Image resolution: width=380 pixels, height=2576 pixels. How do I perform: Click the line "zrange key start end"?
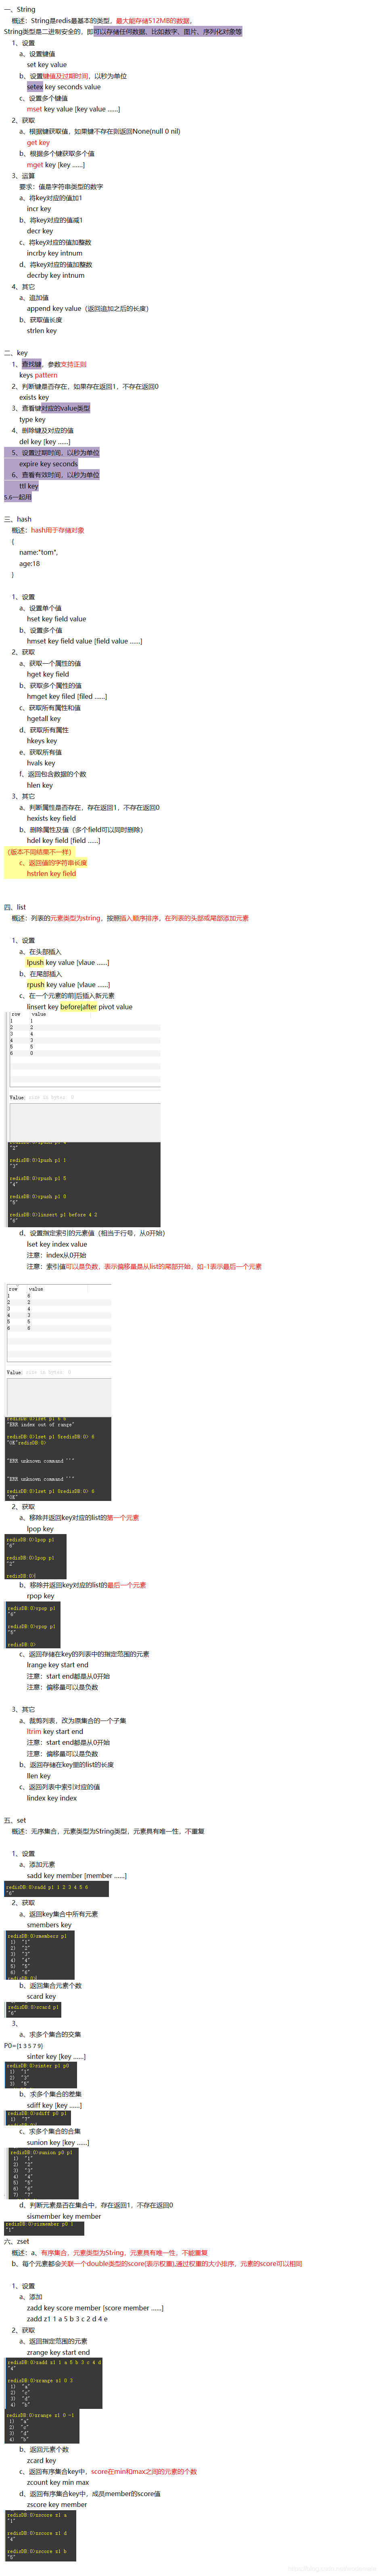[x=59, y=2353]
